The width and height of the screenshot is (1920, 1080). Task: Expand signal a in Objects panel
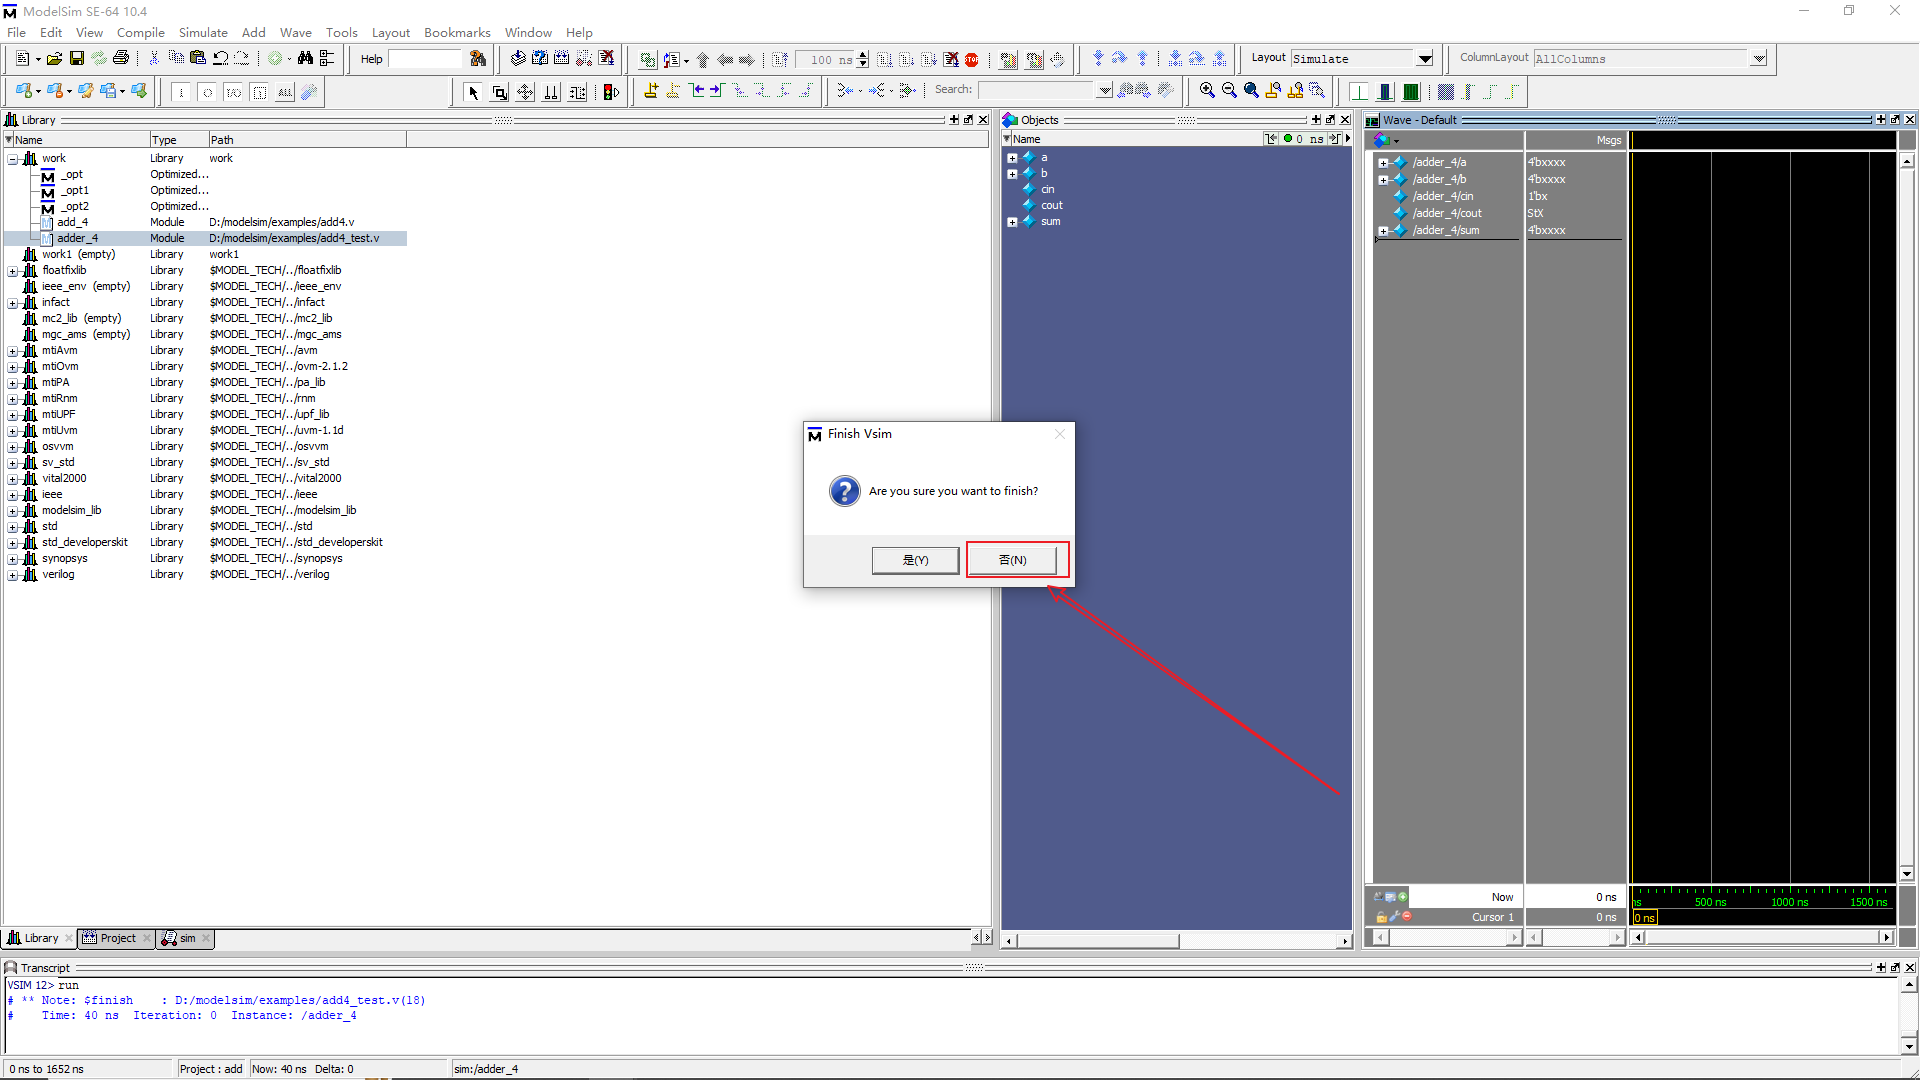click(x=1012, y=158)
